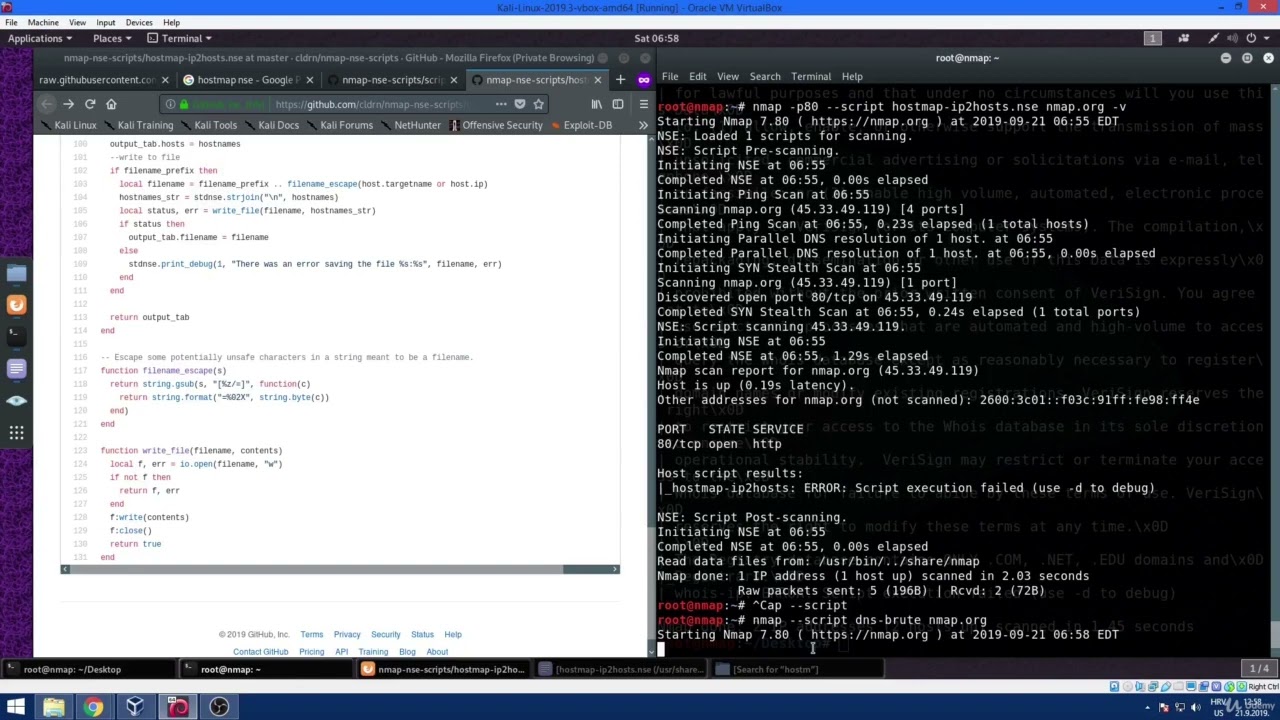Open OBS Studio from Windows taskbar
1280x720 pixels.
pyautogui.click(x=219, y=707)
